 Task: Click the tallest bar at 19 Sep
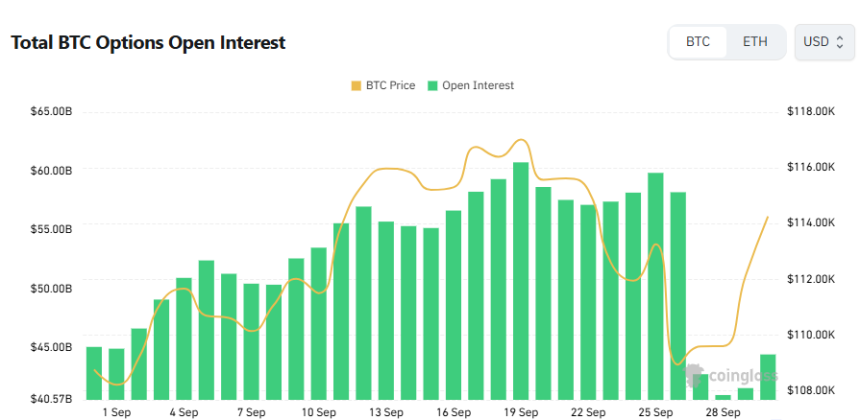521,280
